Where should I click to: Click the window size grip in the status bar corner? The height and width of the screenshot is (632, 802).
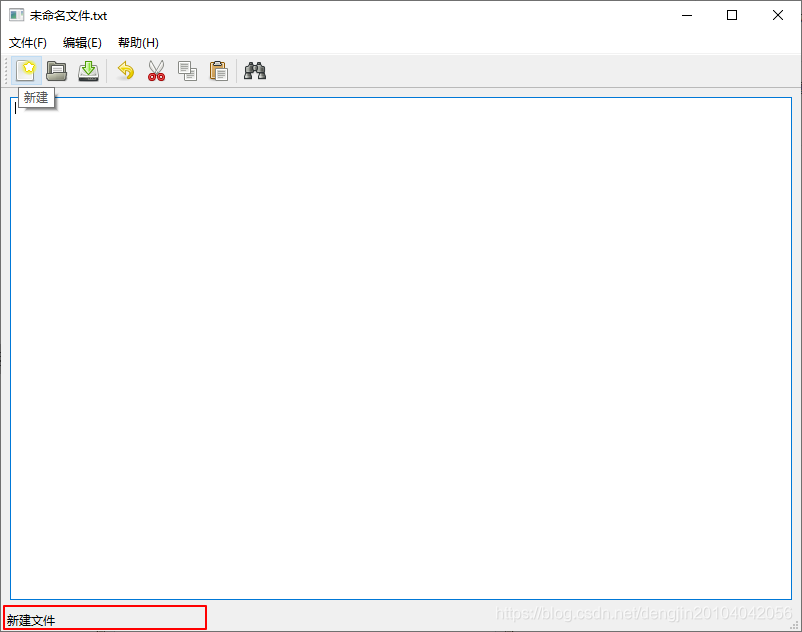click(794, 625)
